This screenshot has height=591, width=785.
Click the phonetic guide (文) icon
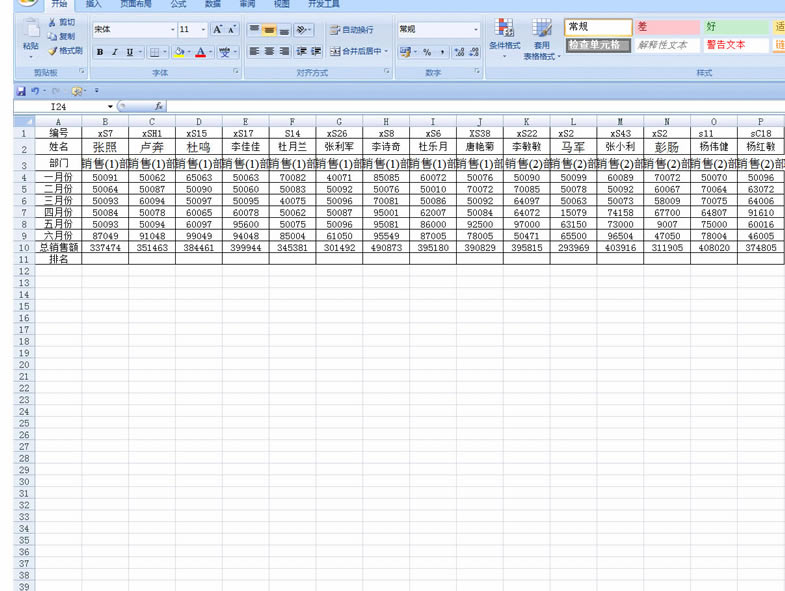pos(224,52)
